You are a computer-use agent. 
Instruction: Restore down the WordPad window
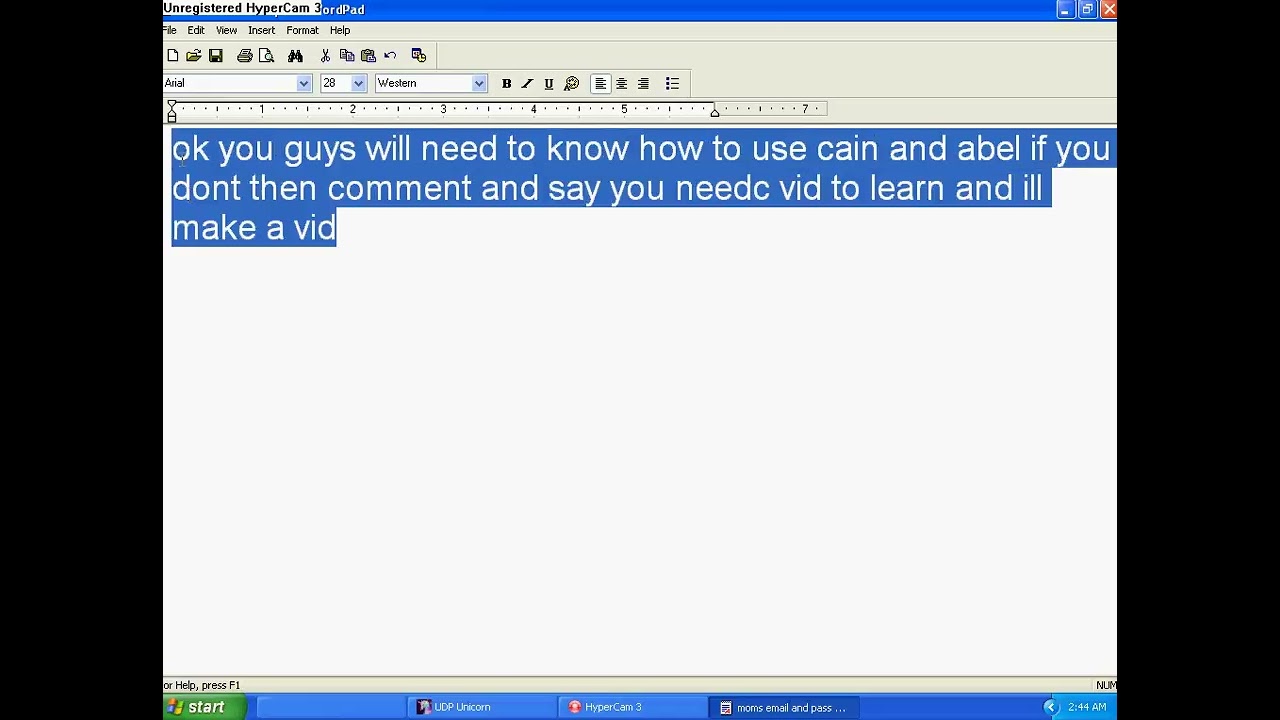pyautogui.click(x=1087, y=9)
